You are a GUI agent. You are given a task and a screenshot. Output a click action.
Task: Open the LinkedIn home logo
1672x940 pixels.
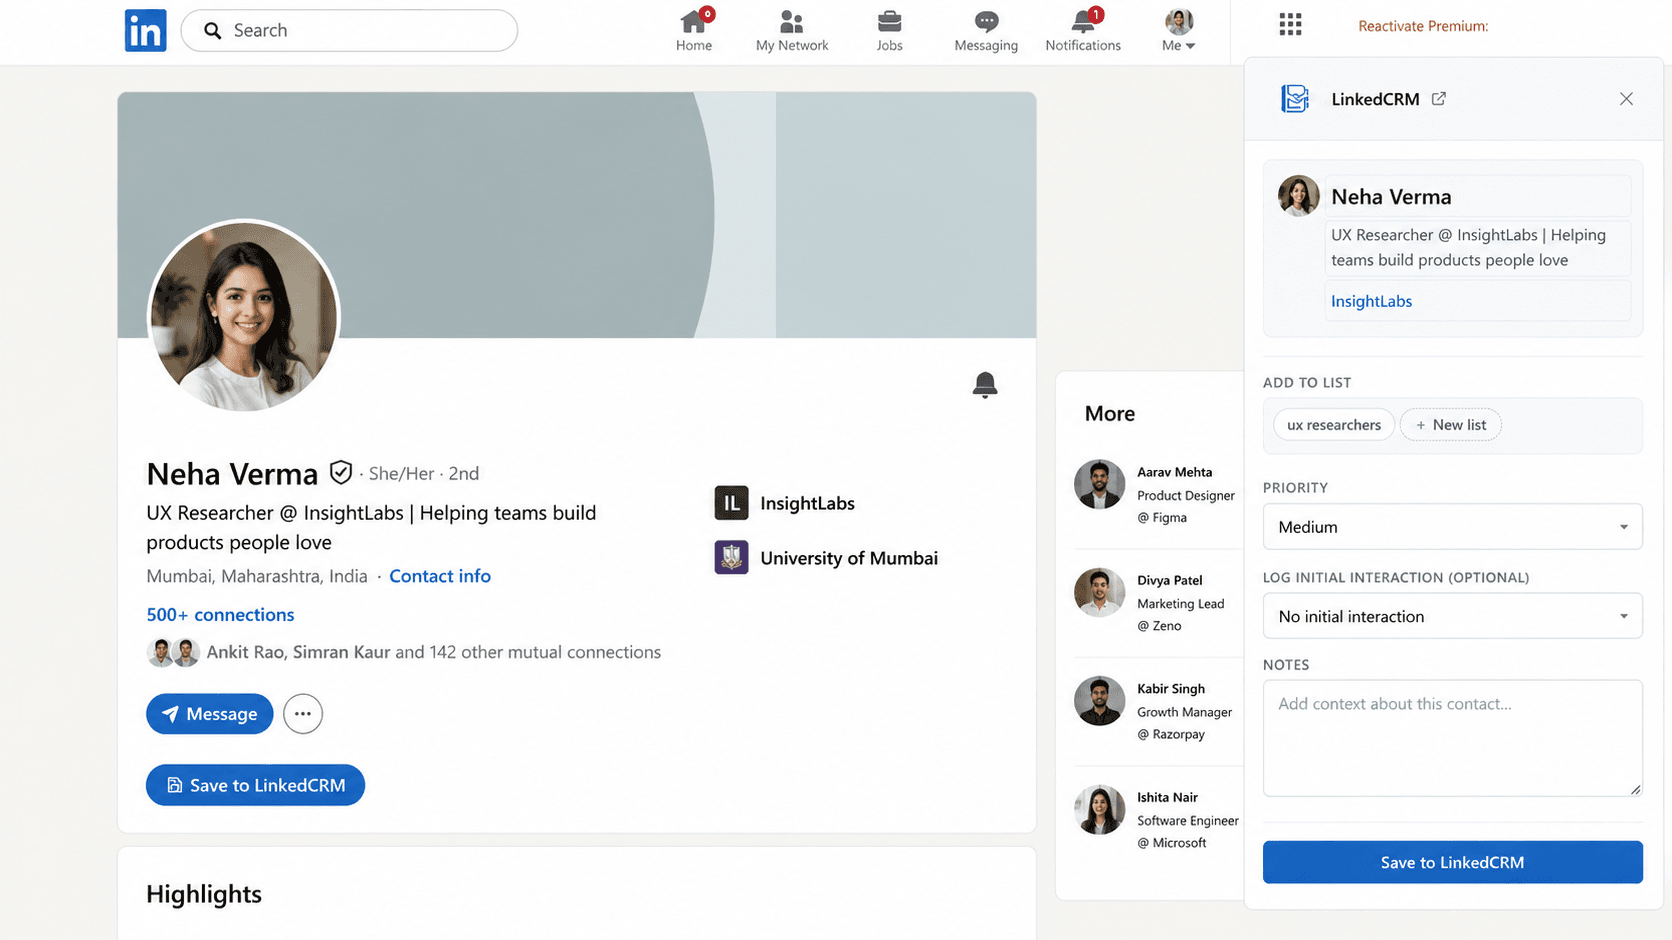coord(145,31)
